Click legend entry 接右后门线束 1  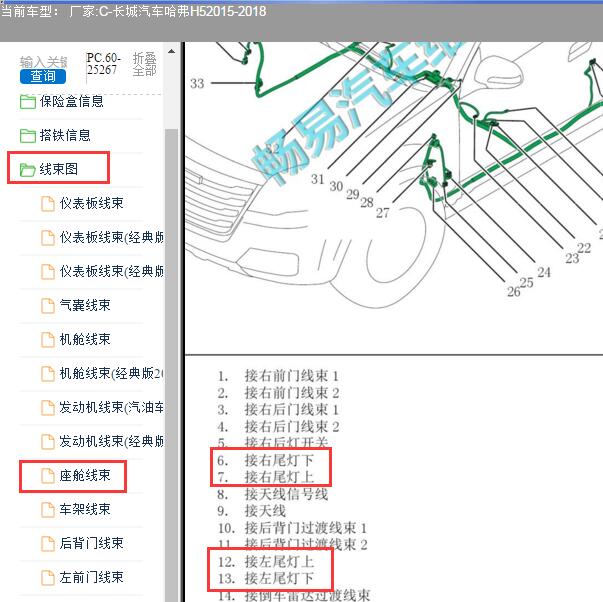(x=292, y=410)
